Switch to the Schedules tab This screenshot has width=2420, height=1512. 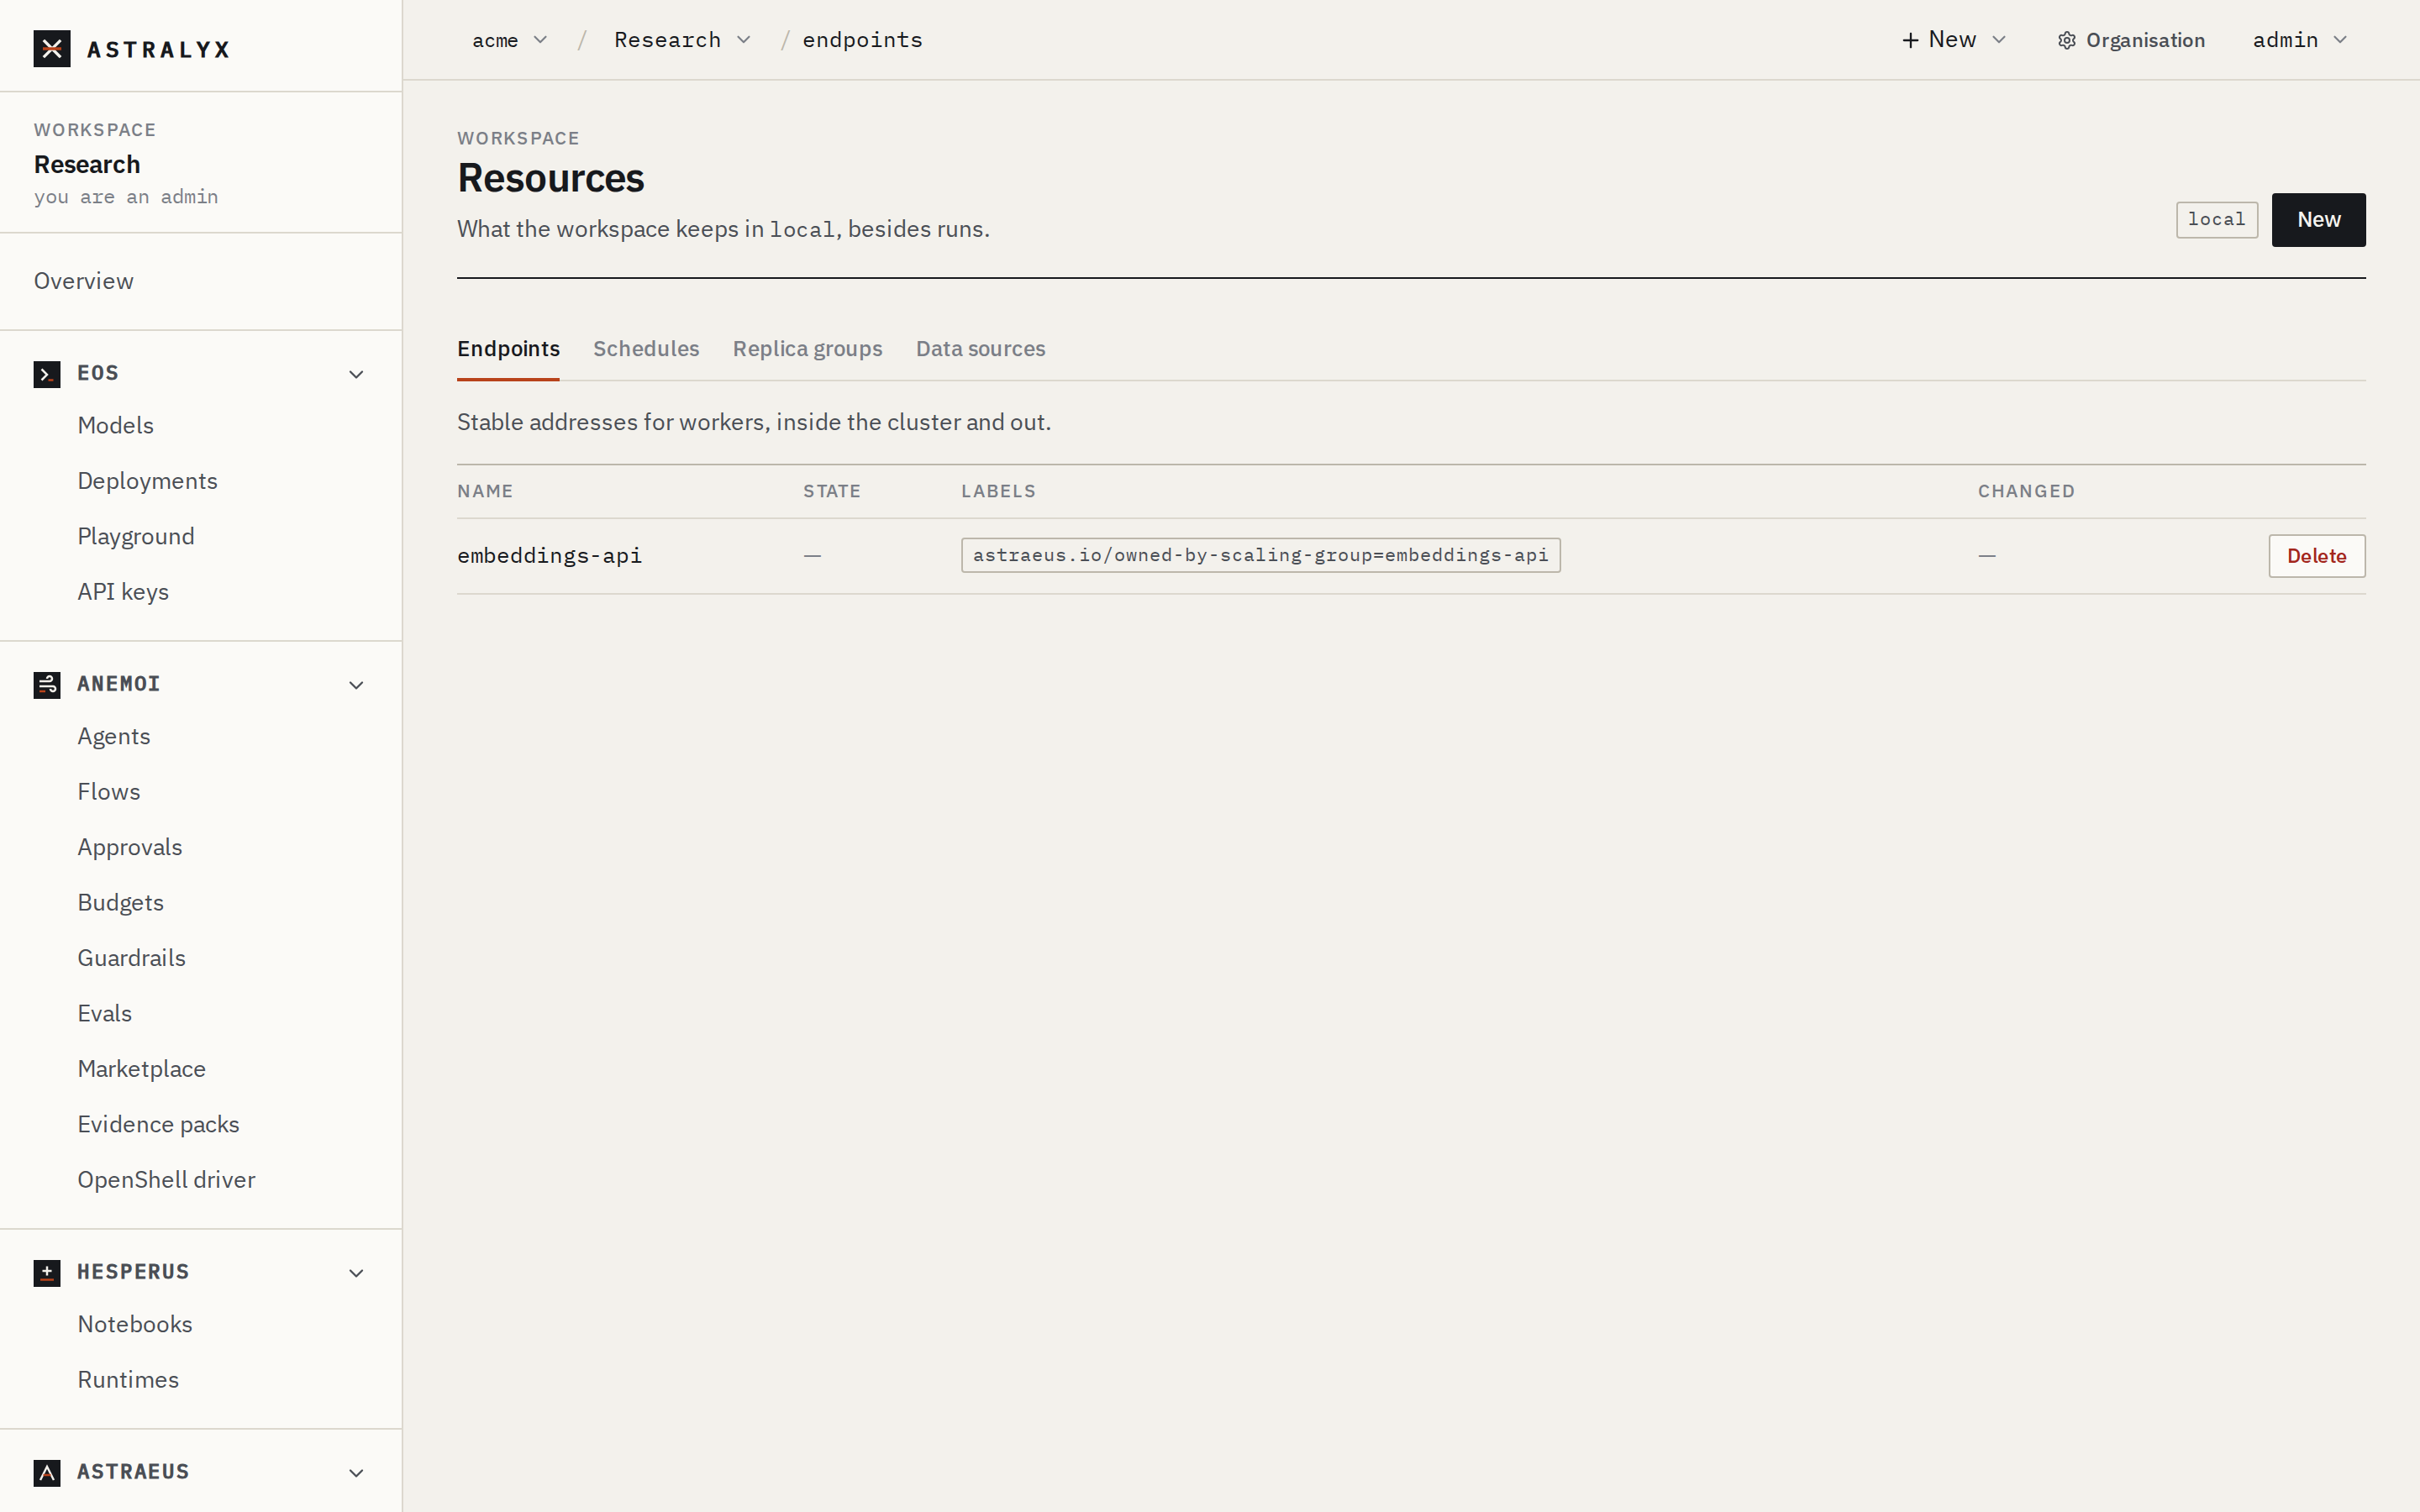pyautogui.click(x=646, y=349)
